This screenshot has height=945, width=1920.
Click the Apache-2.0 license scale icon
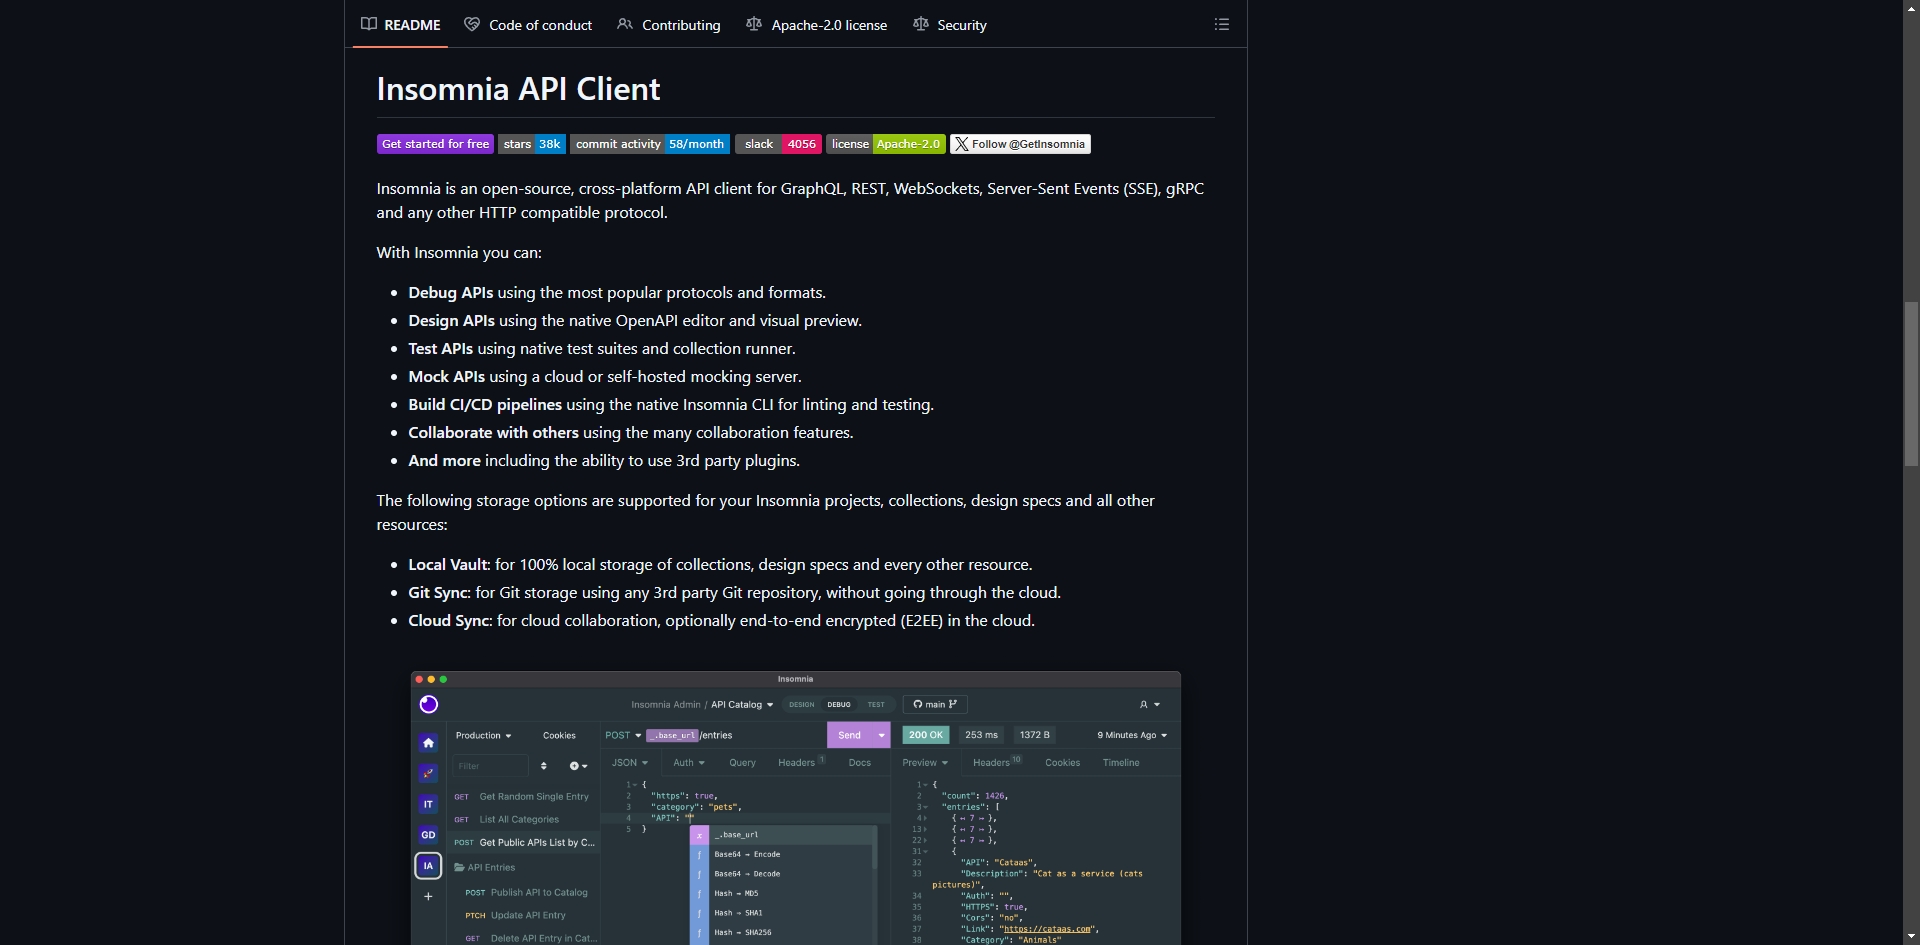click(754, 24)
